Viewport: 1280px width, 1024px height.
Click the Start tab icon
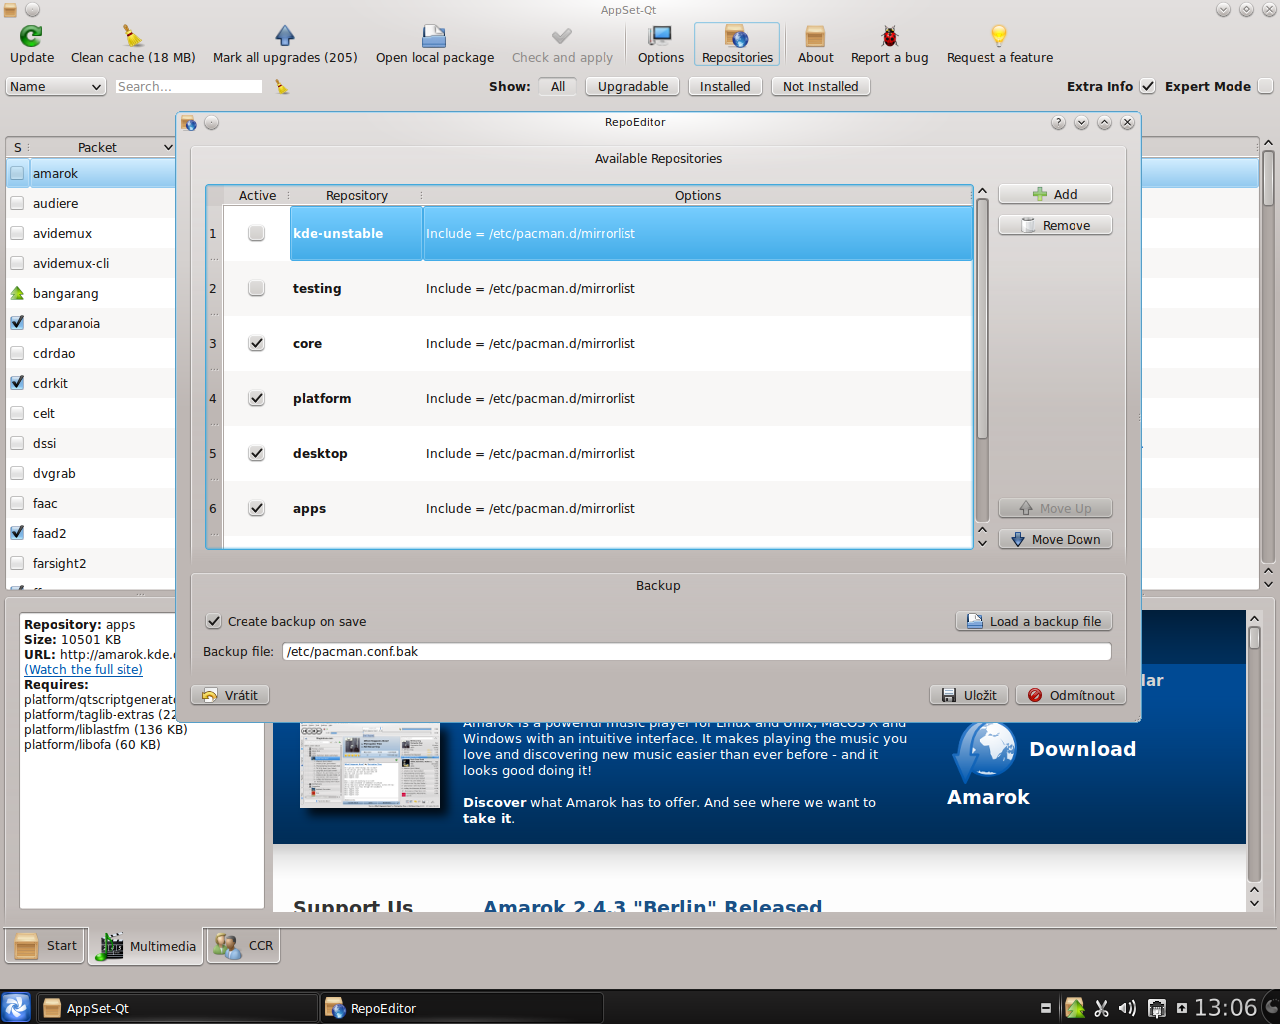click(28, 946)
